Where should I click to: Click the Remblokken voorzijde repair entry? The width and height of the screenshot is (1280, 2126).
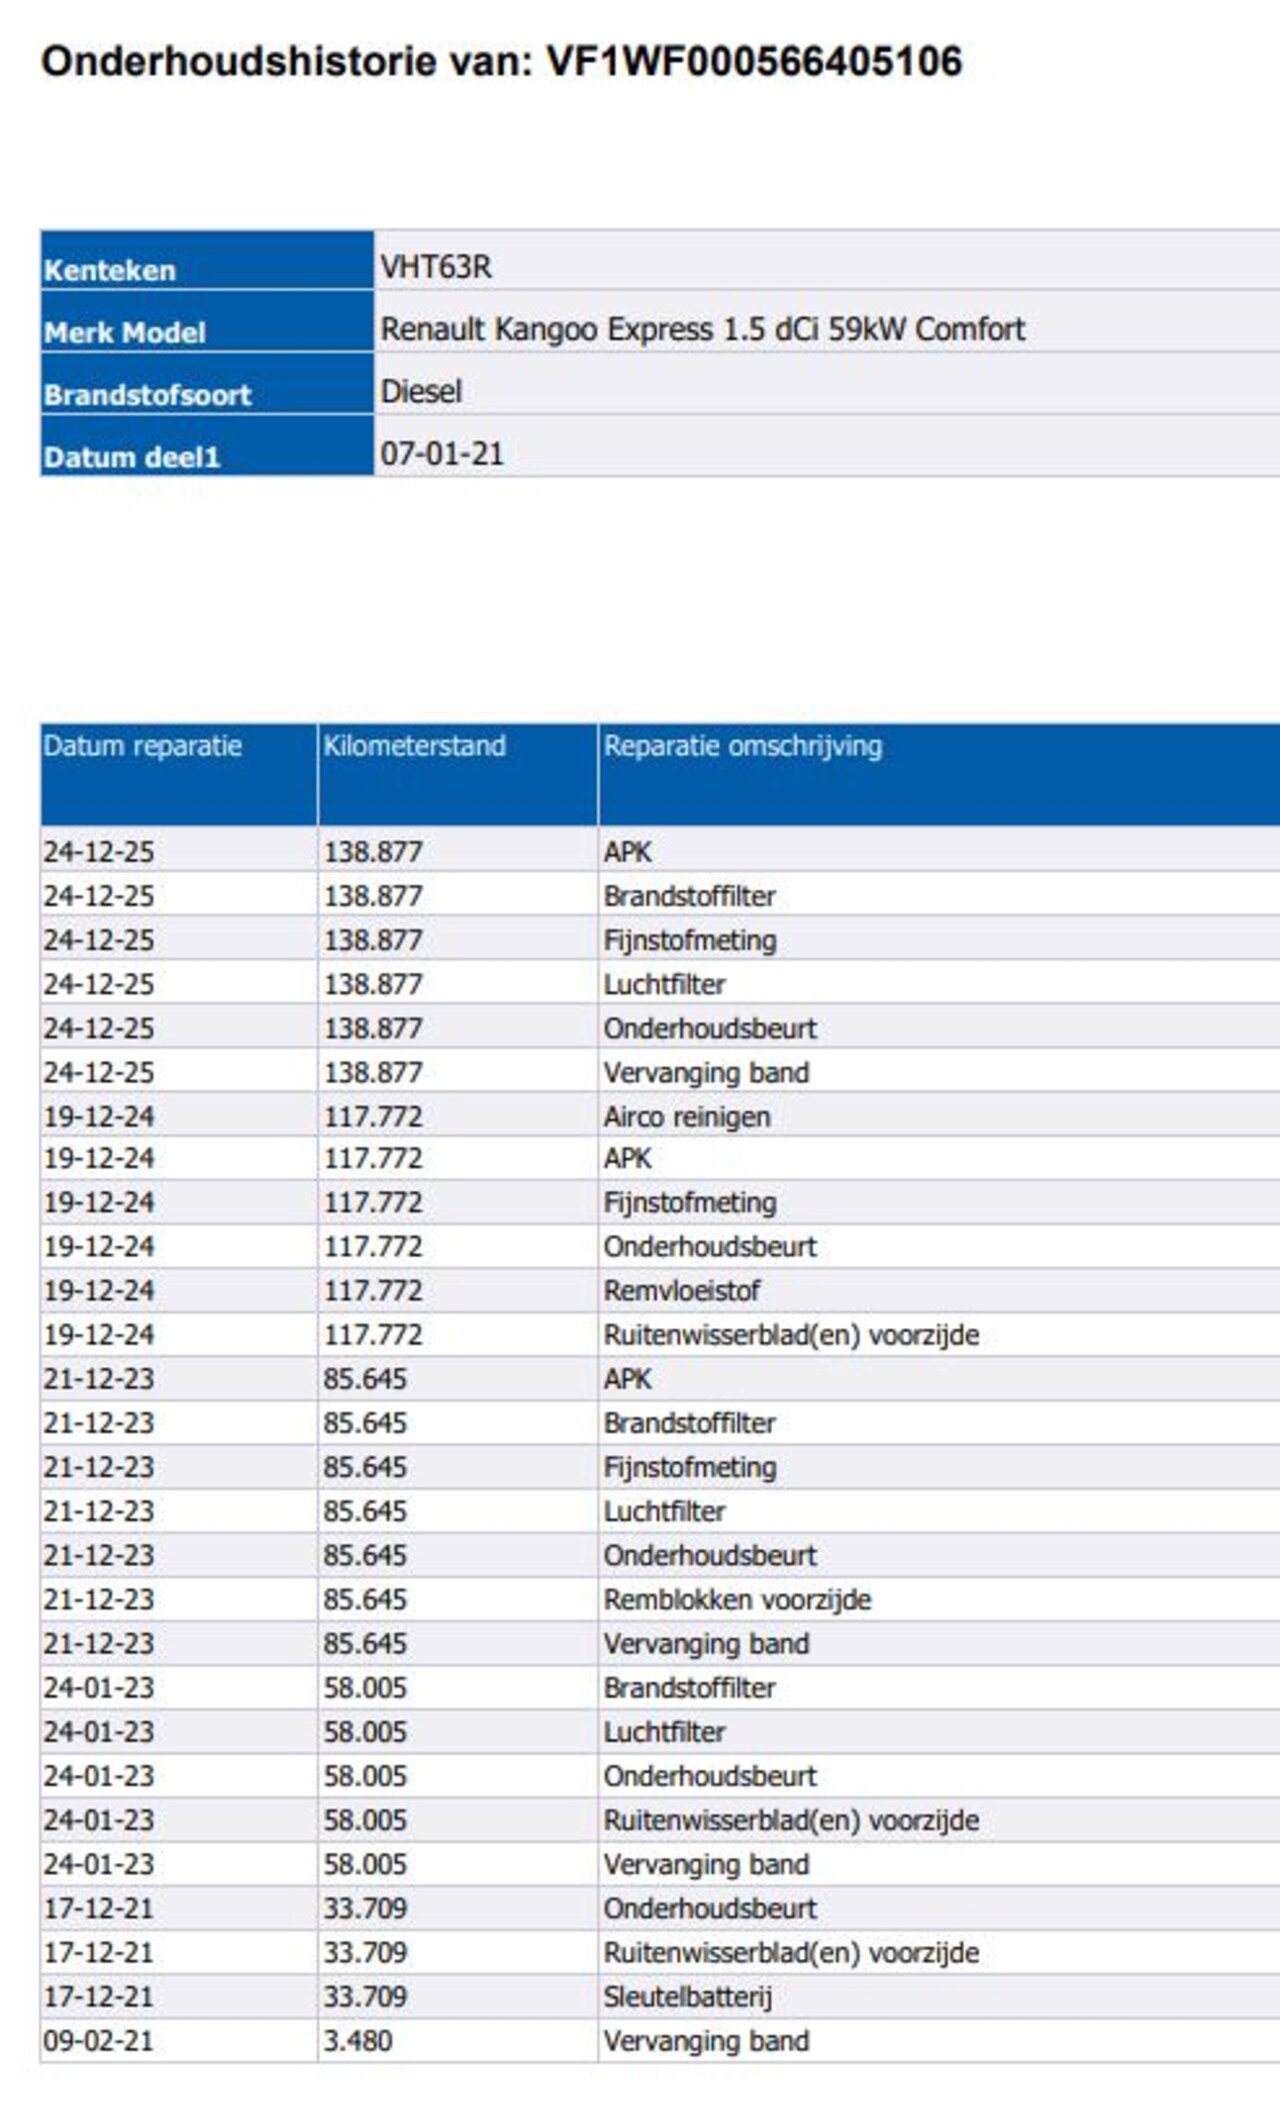[x=737, y=1599]
